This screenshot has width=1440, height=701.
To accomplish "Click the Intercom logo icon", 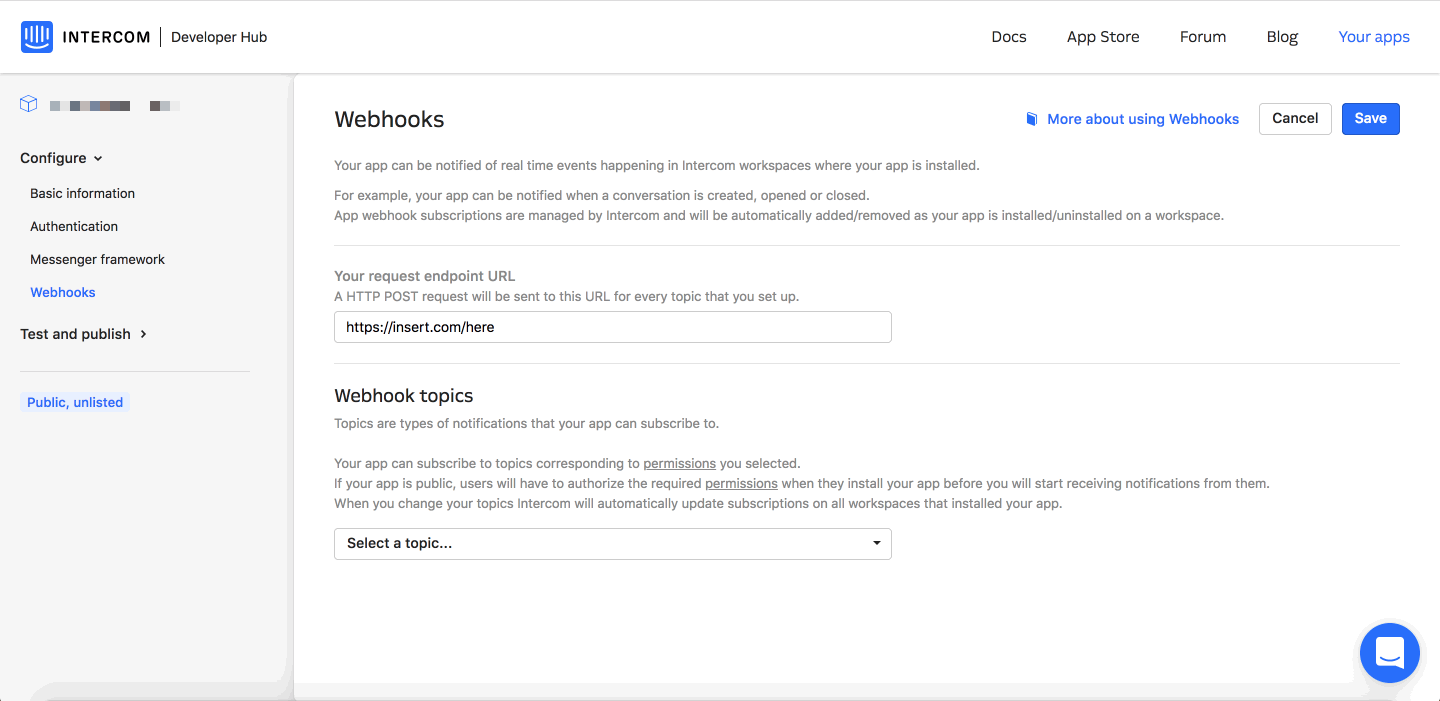I will click(x=37, y=37).
